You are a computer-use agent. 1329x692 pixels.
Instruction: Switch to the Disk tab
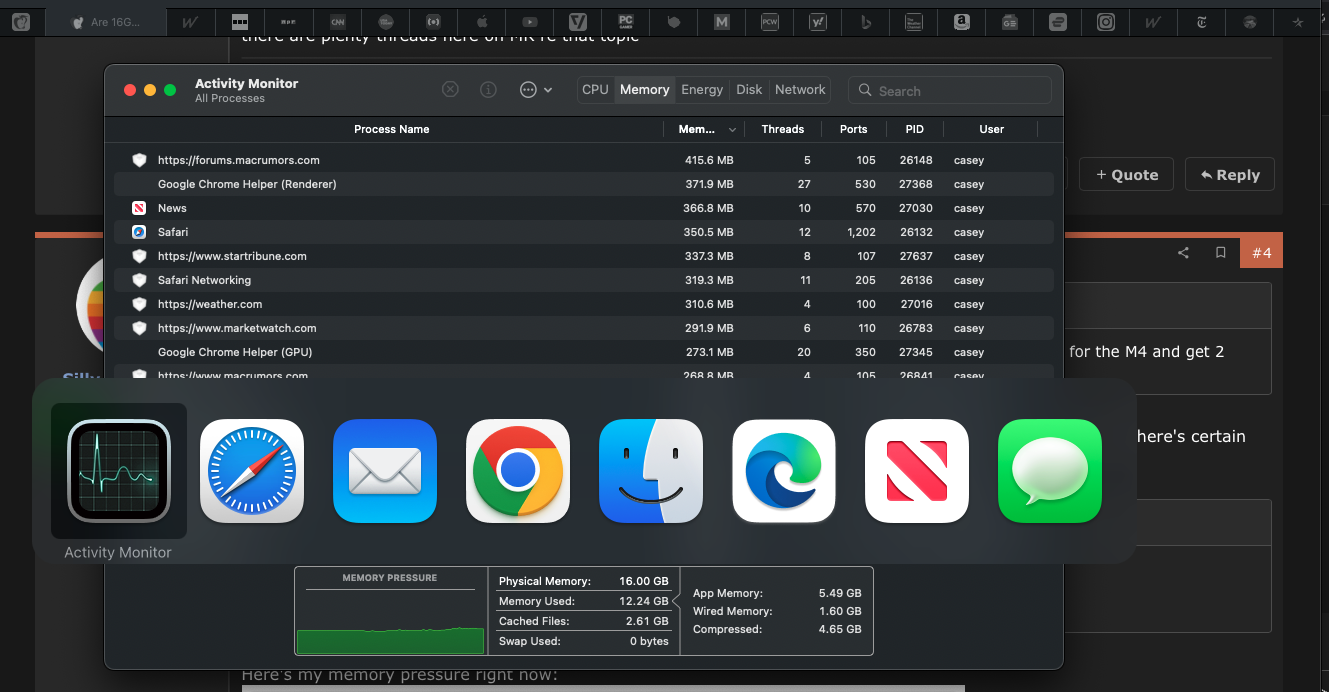pyautogui.click(x=749, y=90)
